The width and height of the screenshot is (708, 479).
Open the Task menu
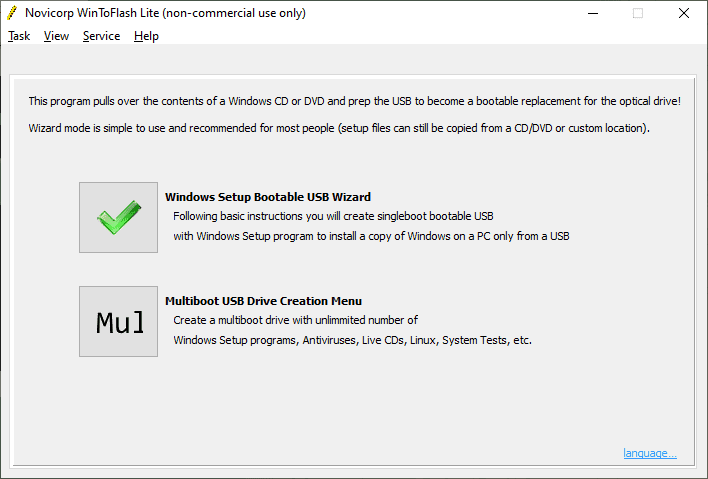click(x=19, y=36)
